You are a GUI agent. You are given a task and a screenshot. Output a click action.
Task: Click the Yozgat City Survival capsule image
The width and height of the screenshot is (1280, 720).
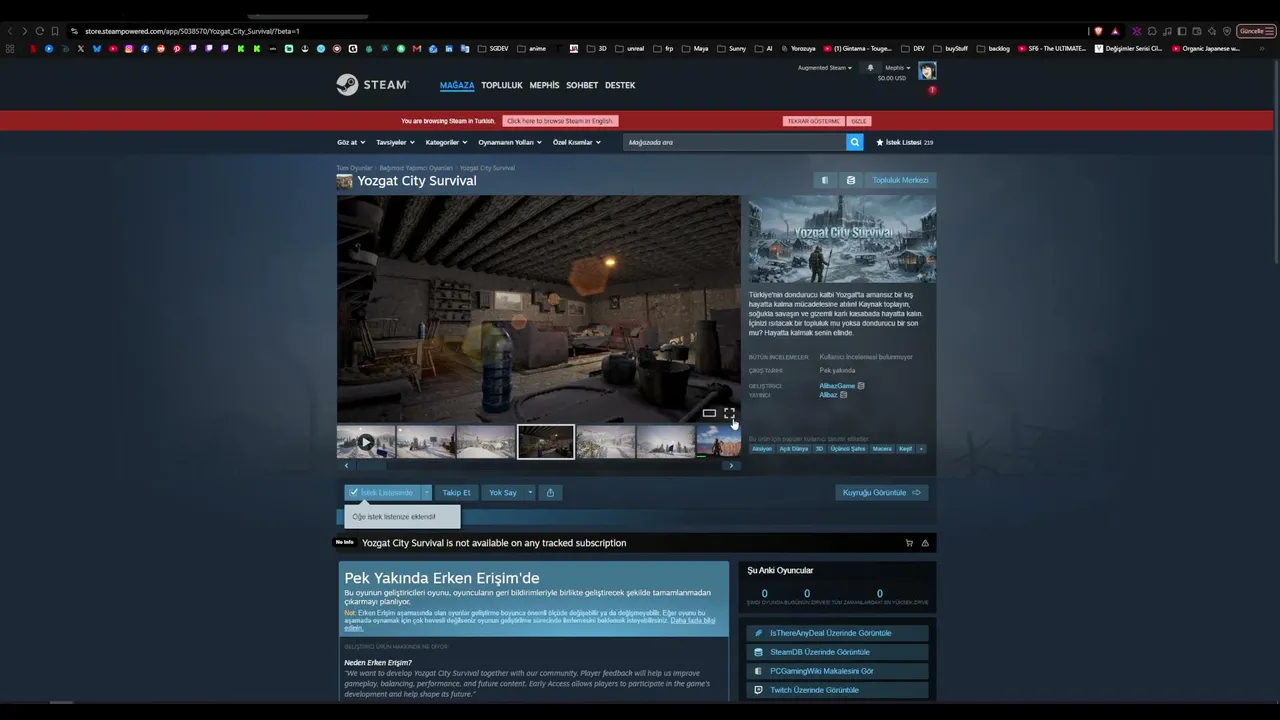[x=842, y=239]
